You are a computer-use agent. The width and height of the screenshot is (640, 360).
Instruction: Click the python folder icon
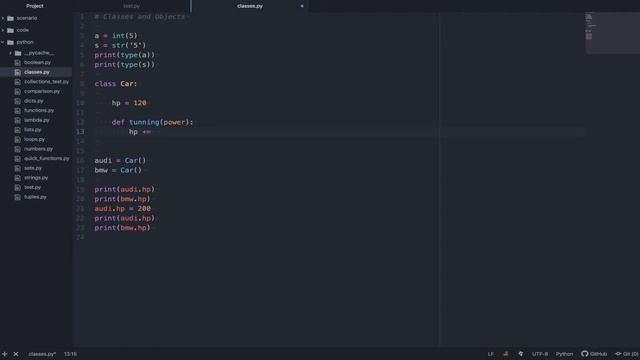(11, 42)
